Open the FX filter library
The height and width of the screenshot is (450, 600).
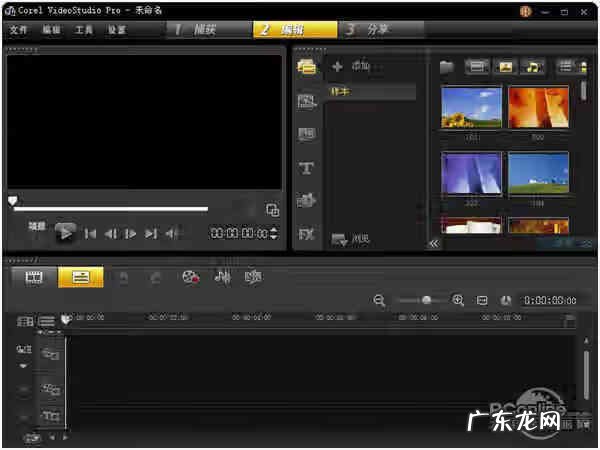[307, 235]
